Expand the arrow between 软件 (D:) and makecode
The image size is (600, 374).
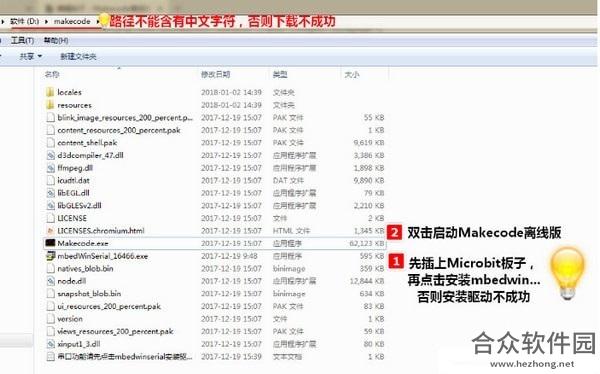pyautogui.click(x=46, y=22)
